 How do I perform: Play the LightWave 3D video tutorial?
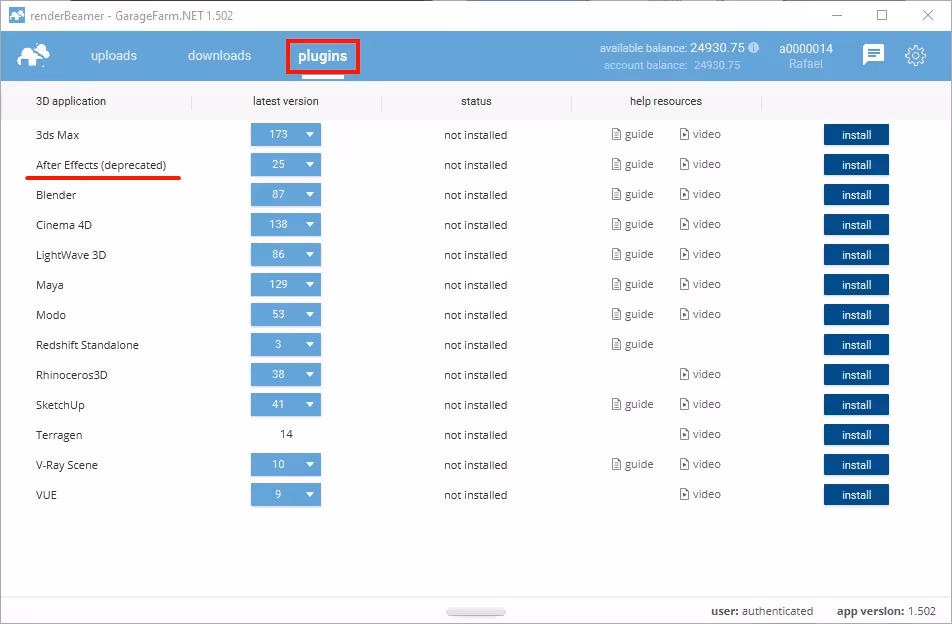700,254
